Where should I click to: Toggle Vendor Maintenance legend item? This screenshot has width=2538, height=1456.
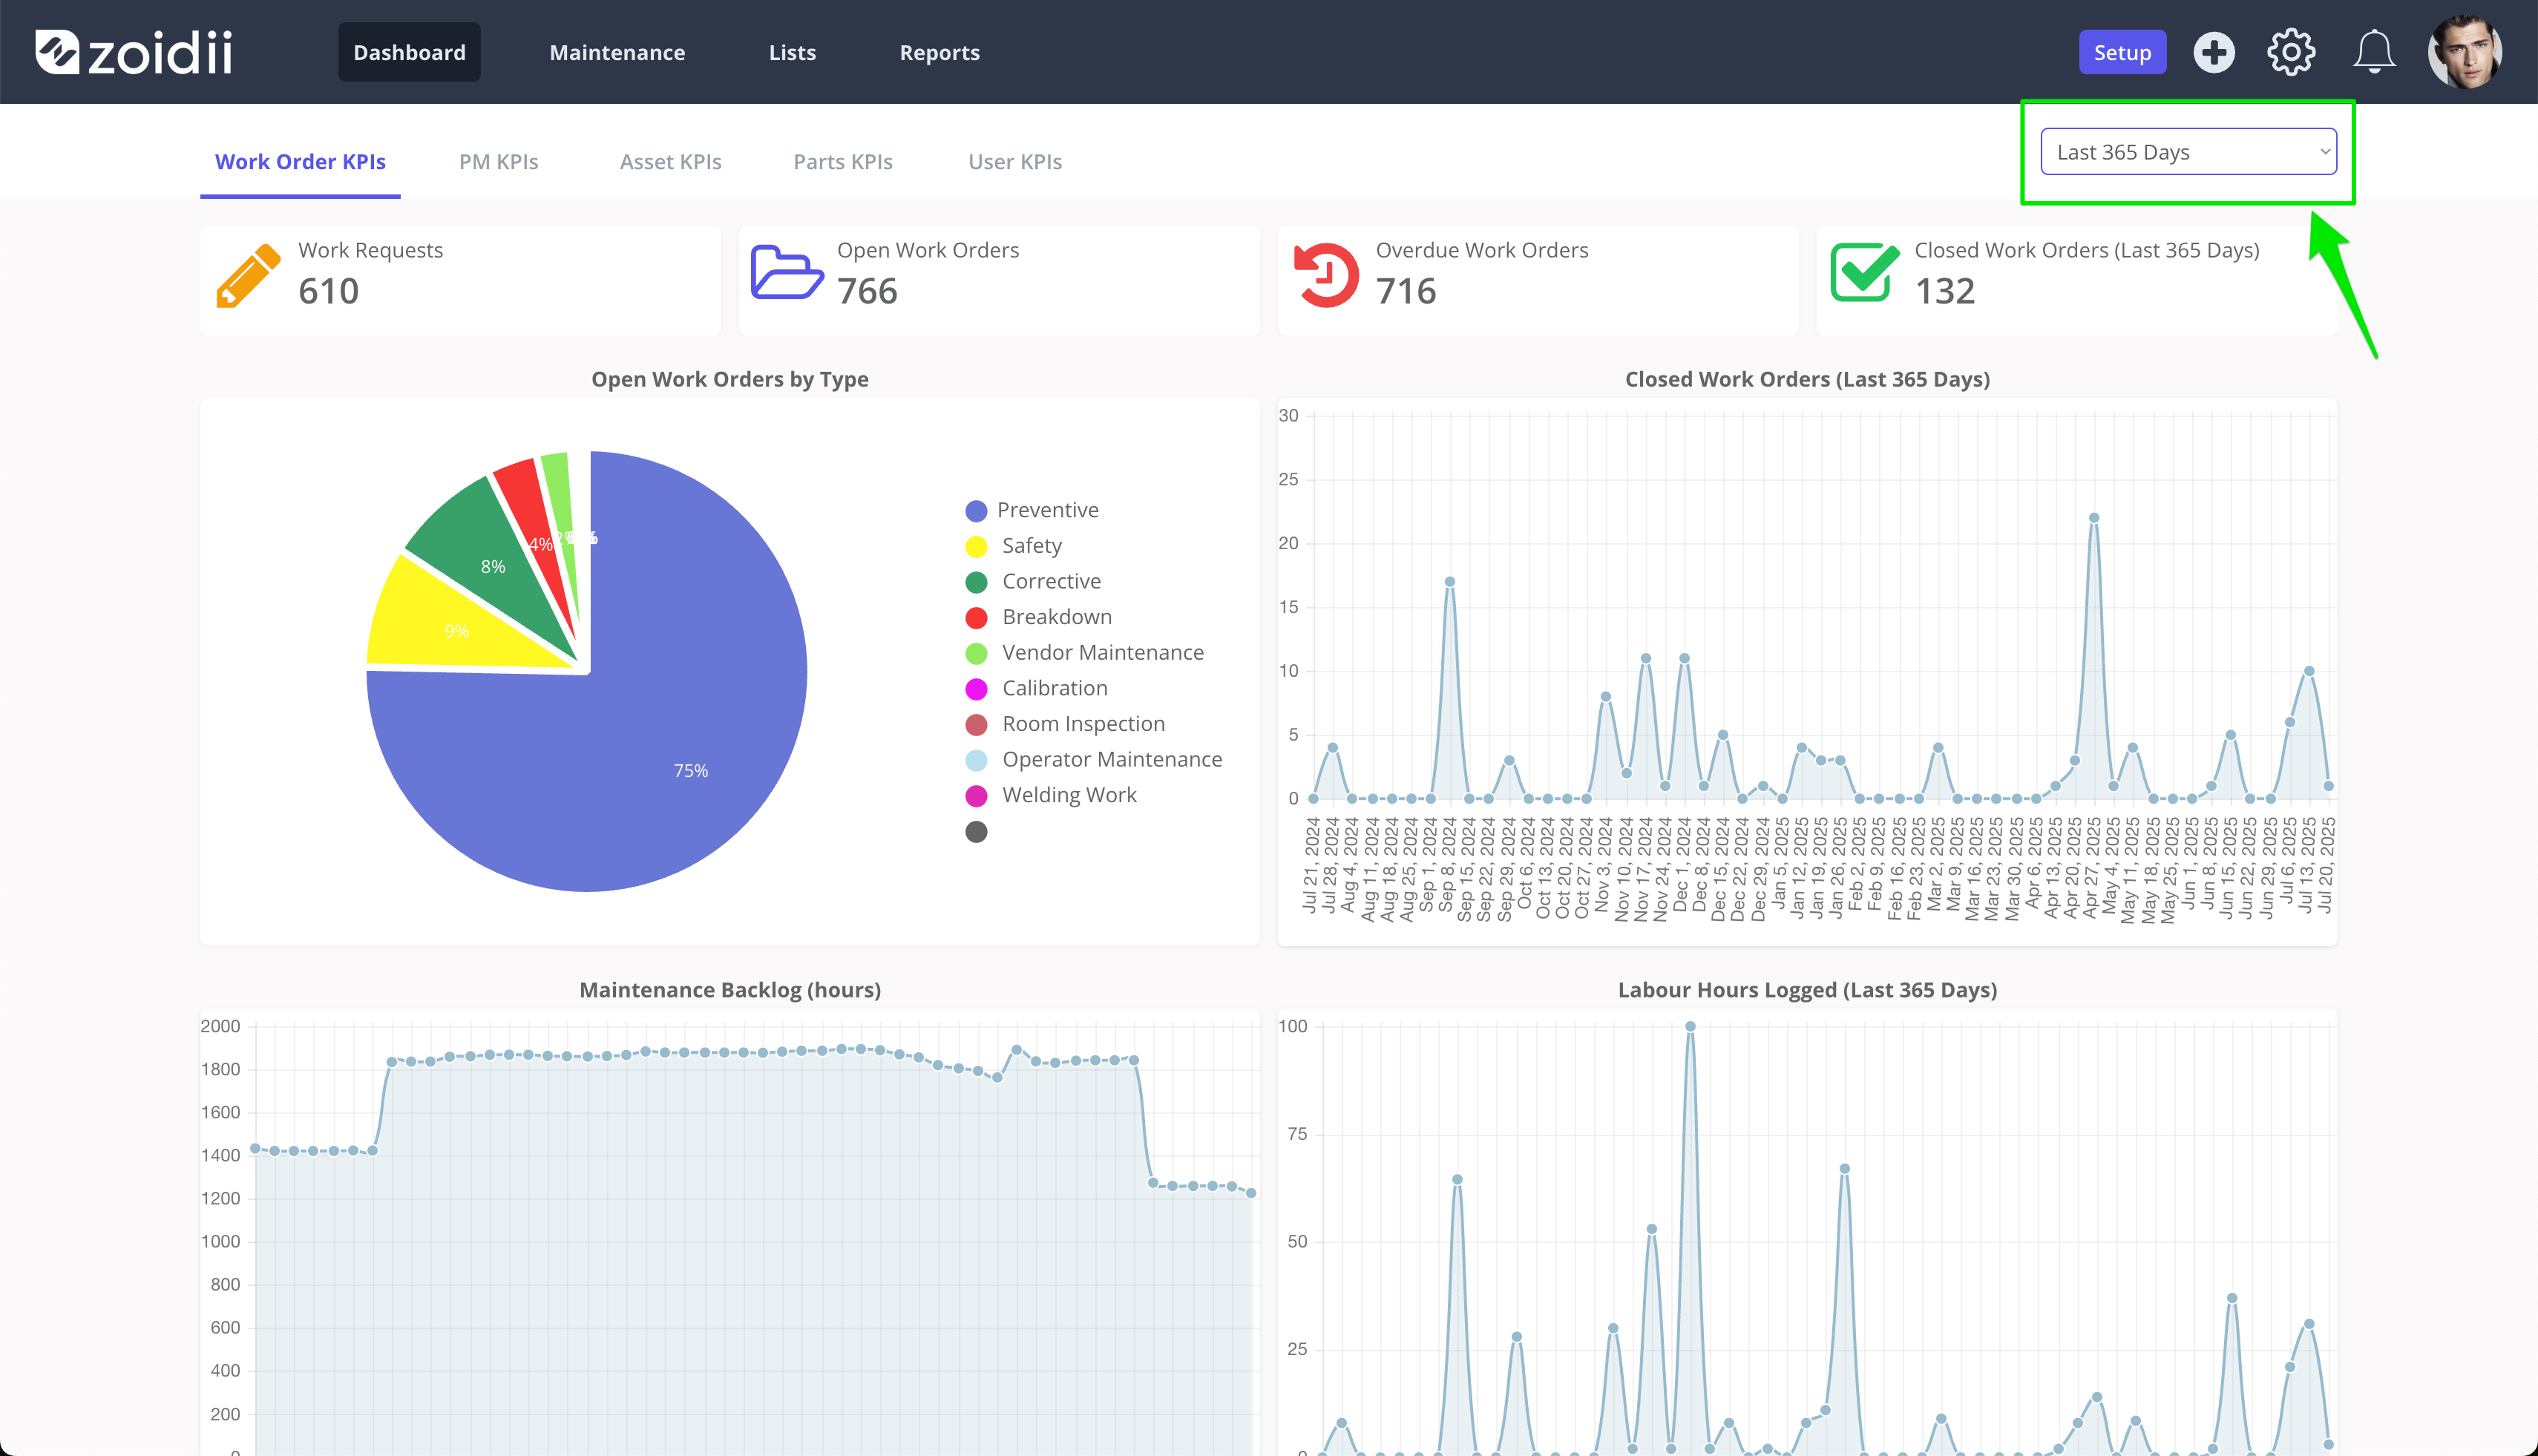coord(1084,653)
